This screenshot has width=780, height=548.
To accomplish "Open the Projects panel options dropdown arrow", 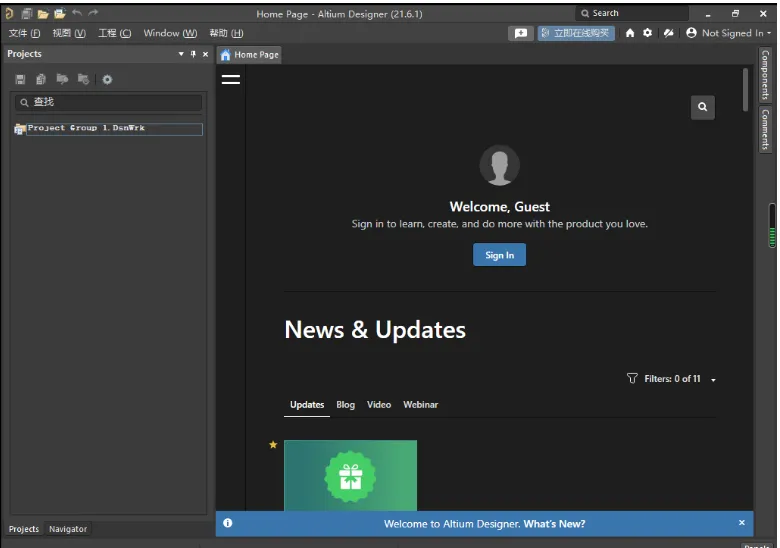I will (x=181, y=54).
